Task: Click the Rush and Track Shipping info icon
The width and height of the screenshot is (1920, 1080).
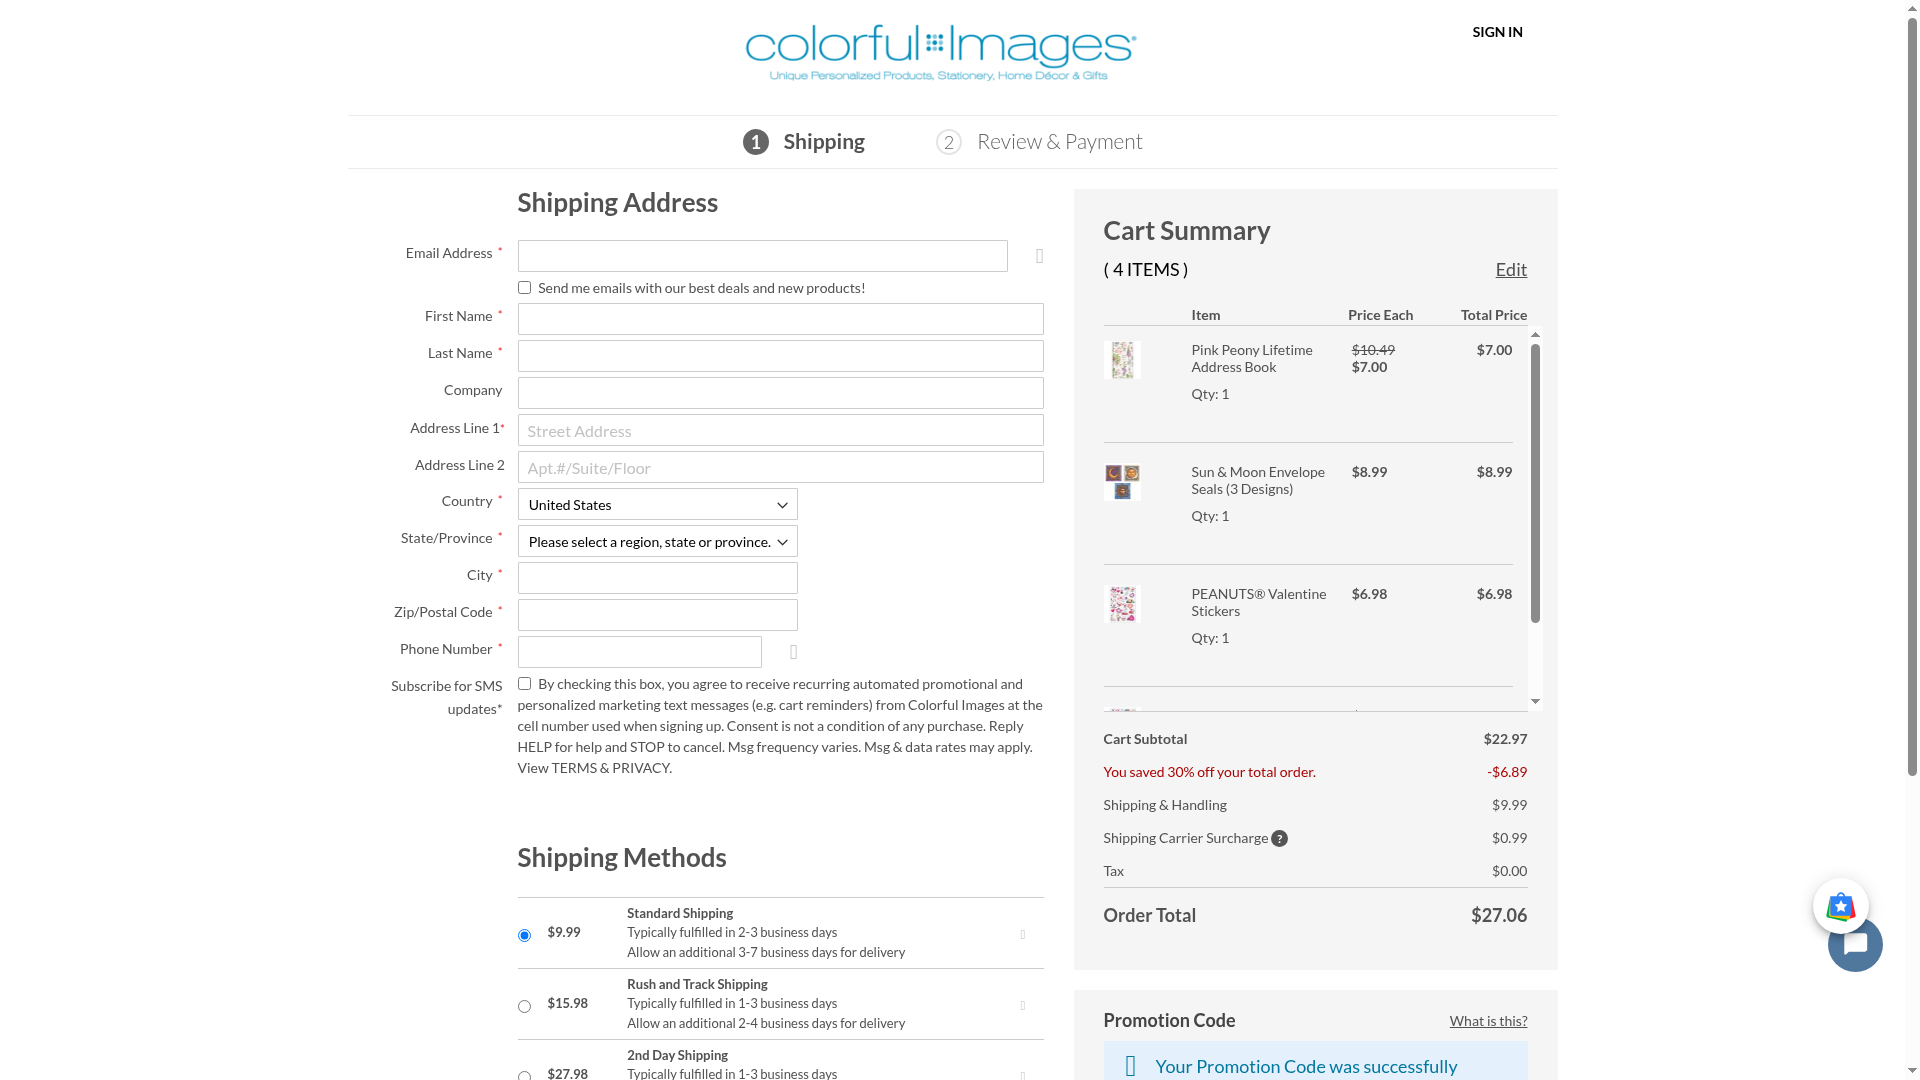Action: 1022,1006
